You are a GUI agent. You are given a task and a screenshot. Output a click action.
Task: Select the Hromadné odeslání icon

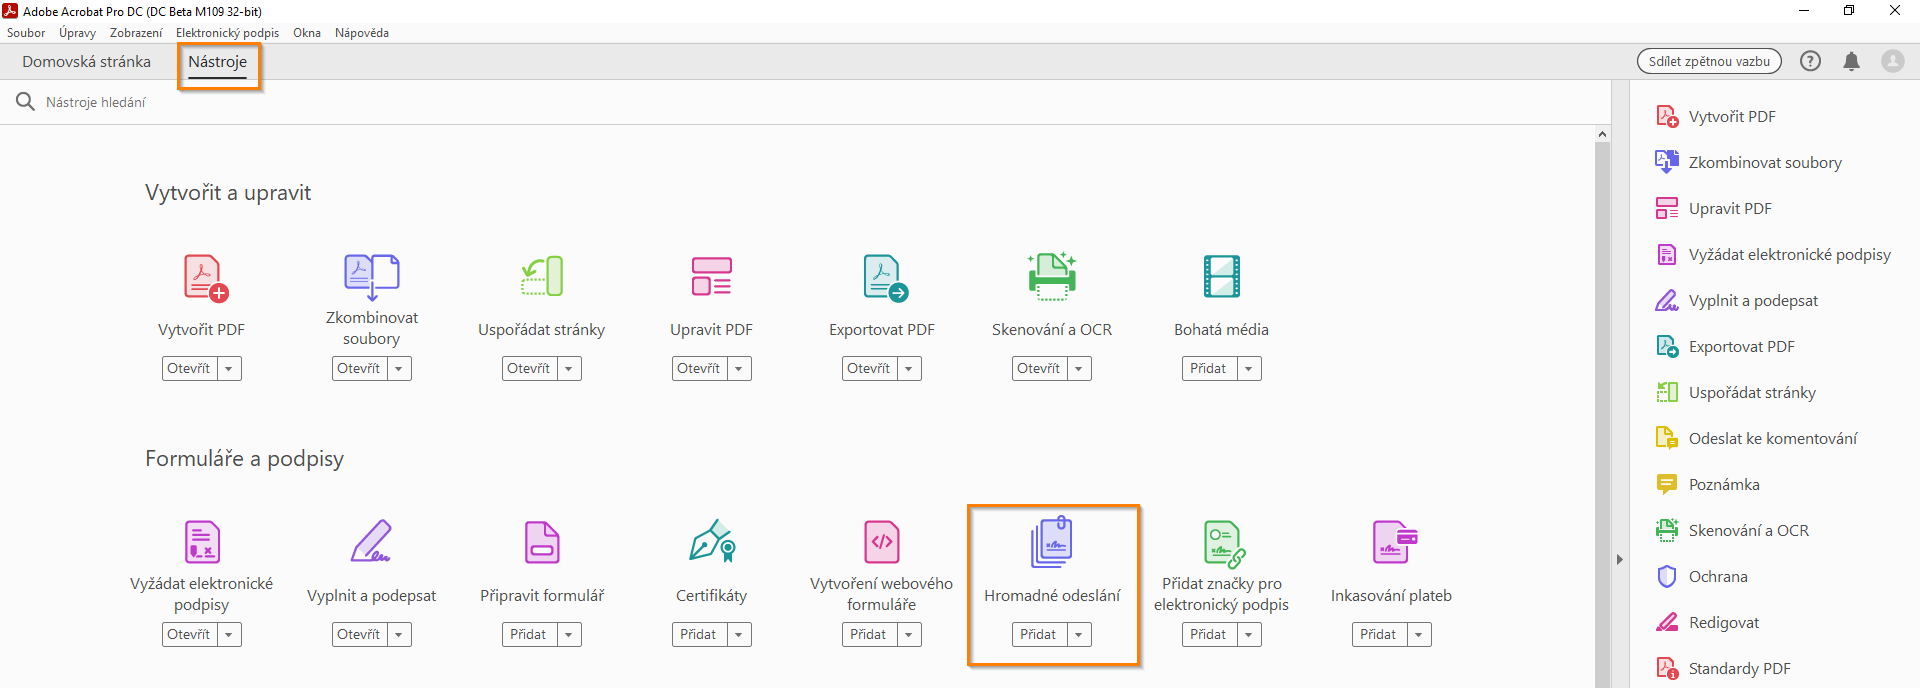(x=1052, y=542)
